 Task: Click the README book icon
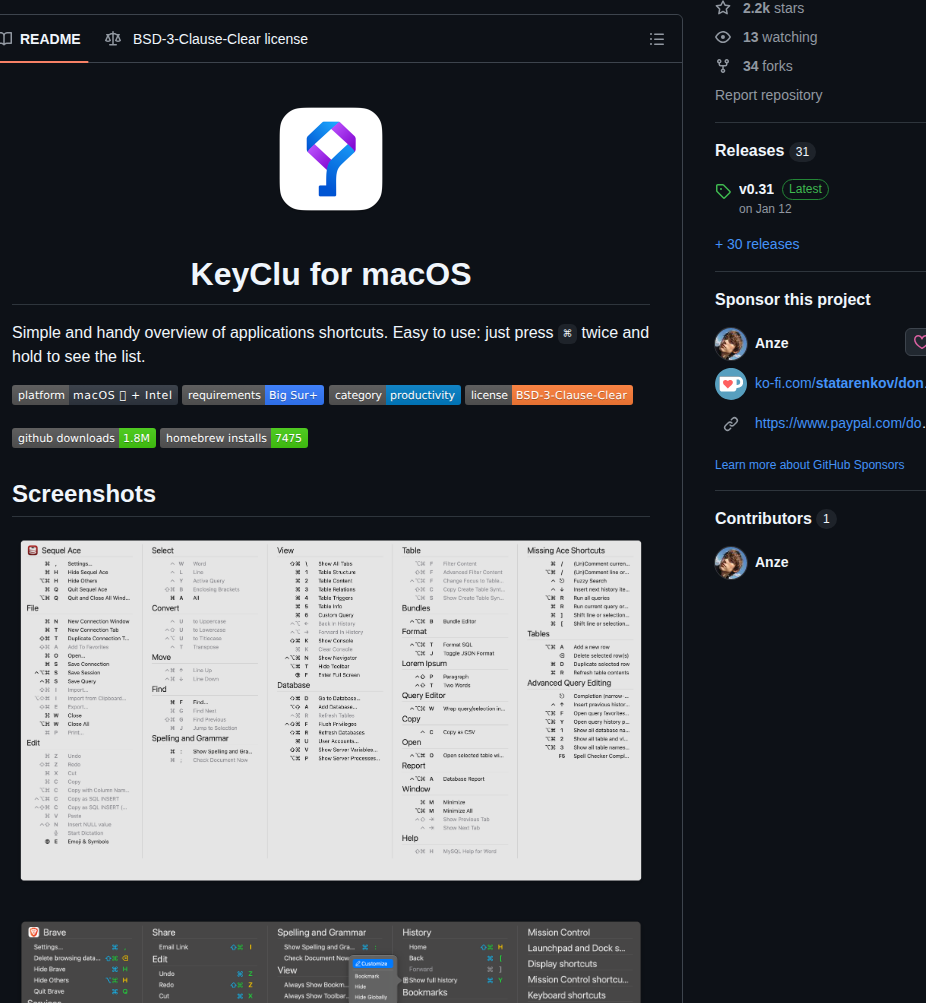pyautogui.click(x=6, y=39)
